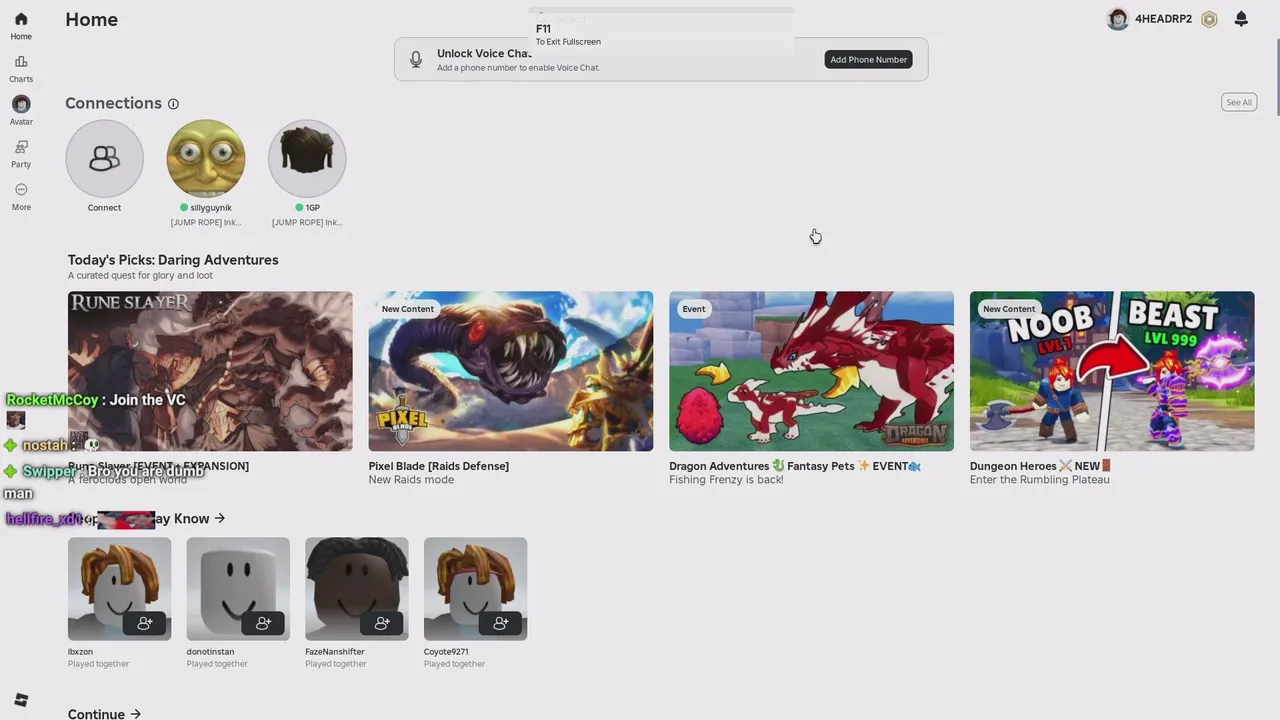Viewport: 1280px width, 720px height.
Task: Open FazeNanshifter's avatar card
Action: click(357, 589)
